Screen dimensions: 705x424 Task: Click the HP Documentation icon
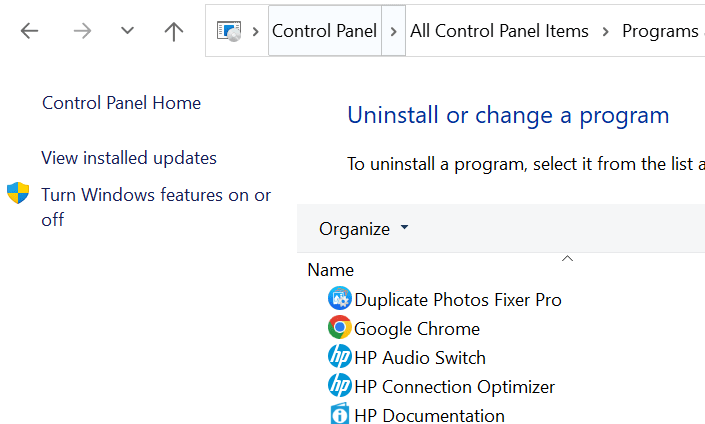click(340, 414)
